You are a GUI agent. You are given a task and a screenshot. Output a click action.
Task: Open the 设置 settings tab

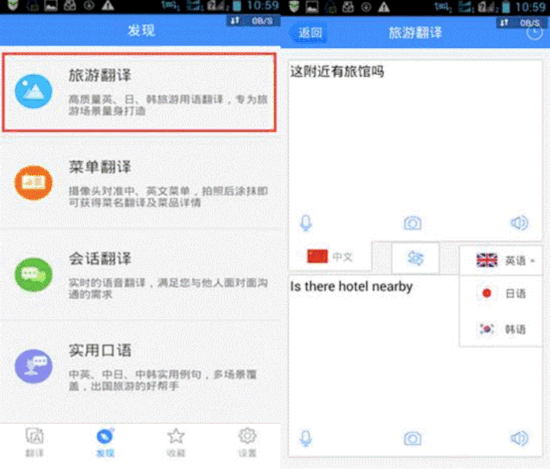[x=247, y=443]
